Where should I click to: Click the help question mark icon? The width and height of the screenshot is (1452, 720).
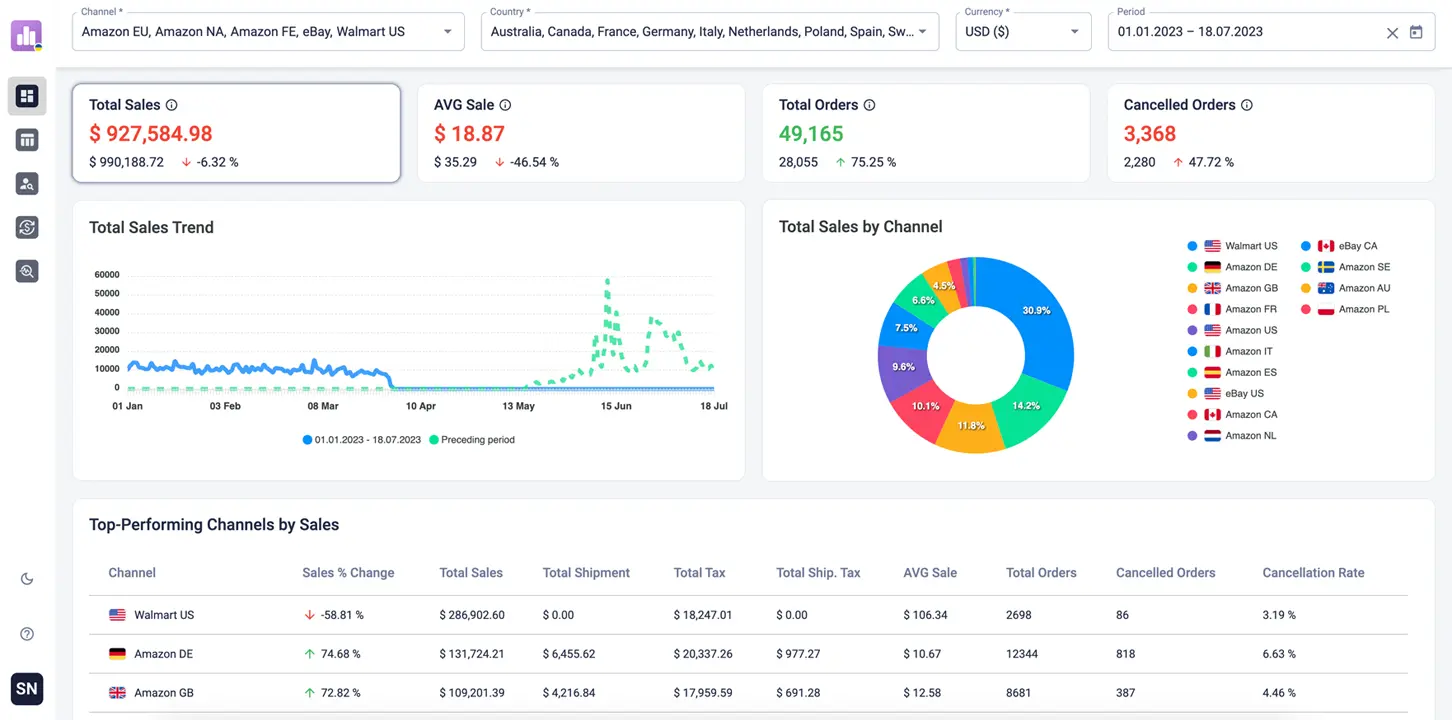coord(27,634)
